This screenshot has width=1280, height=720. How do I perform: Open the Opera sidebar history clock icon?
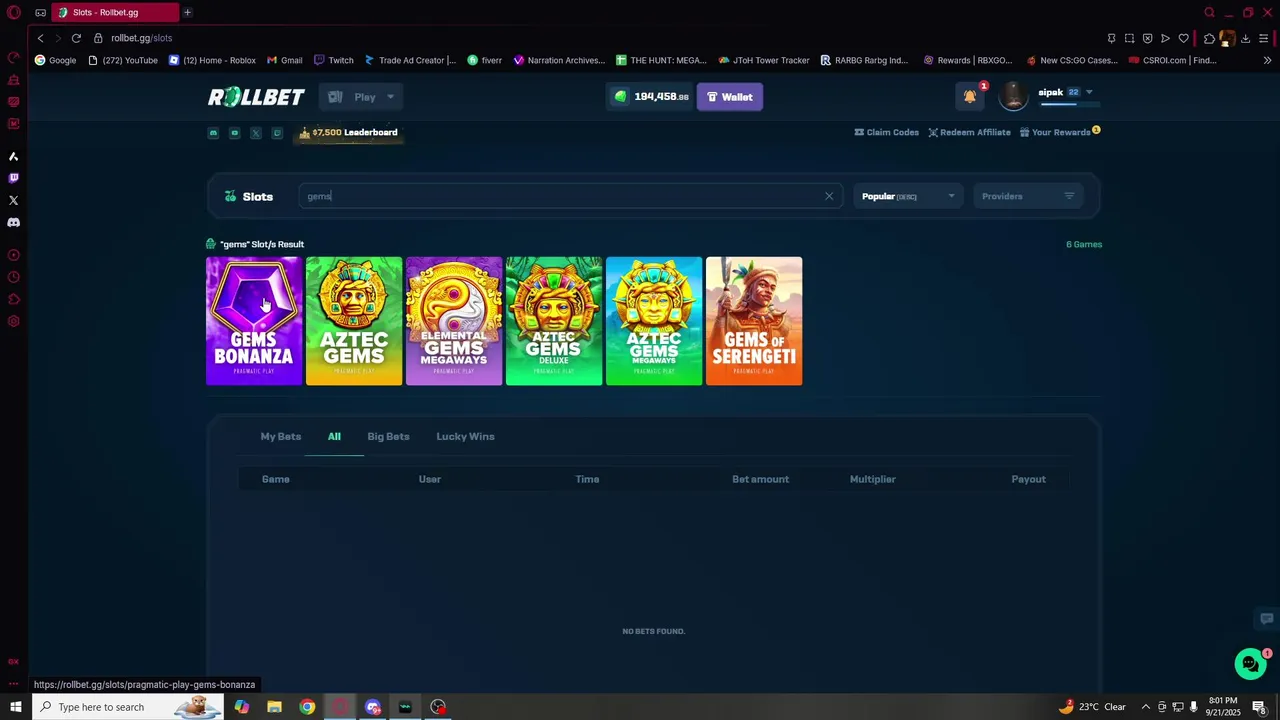pyautogui.click(x=14, y=277)
